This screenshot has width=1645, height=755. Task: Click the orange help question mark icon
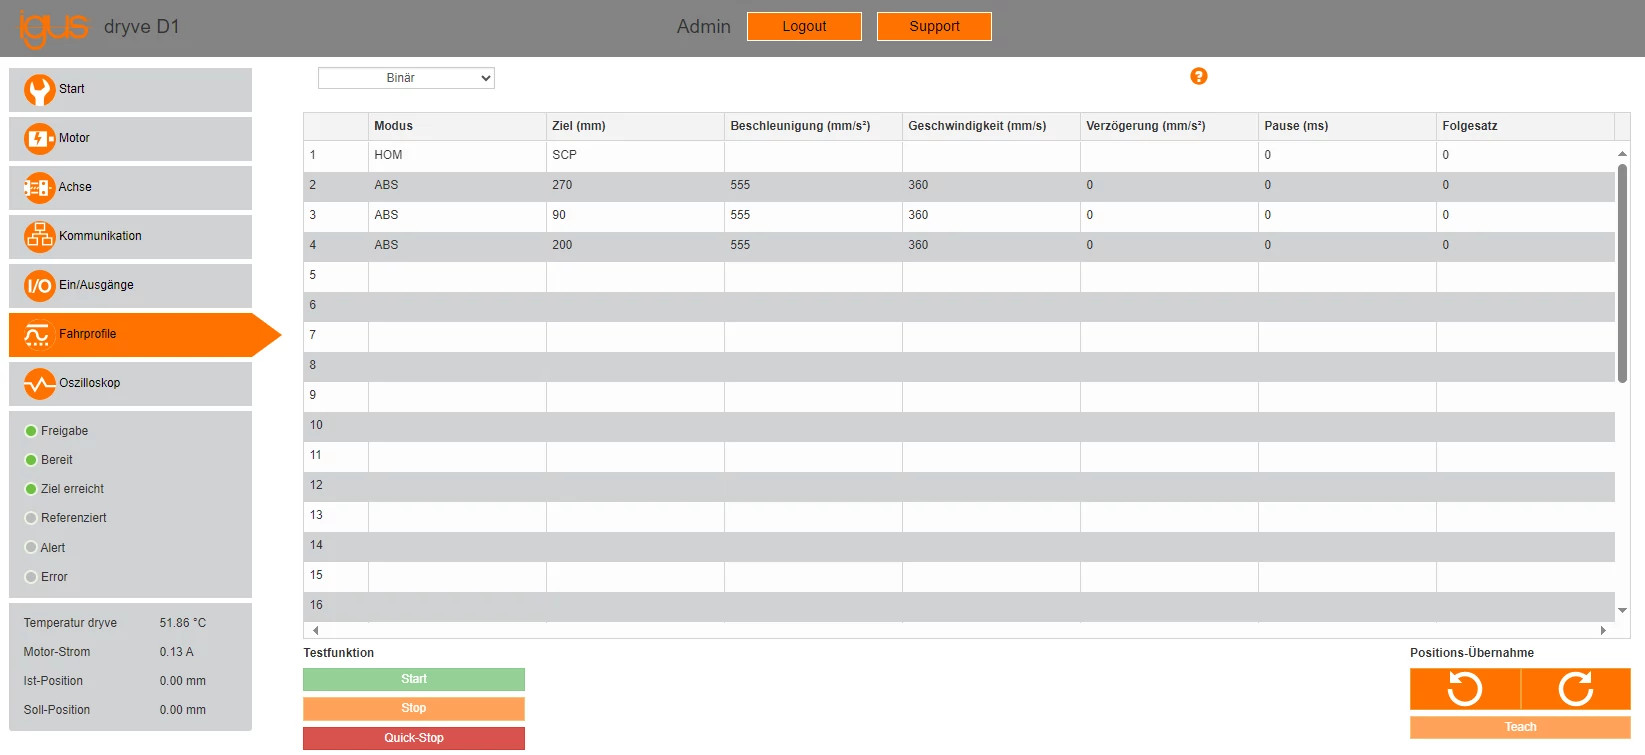1198,77
